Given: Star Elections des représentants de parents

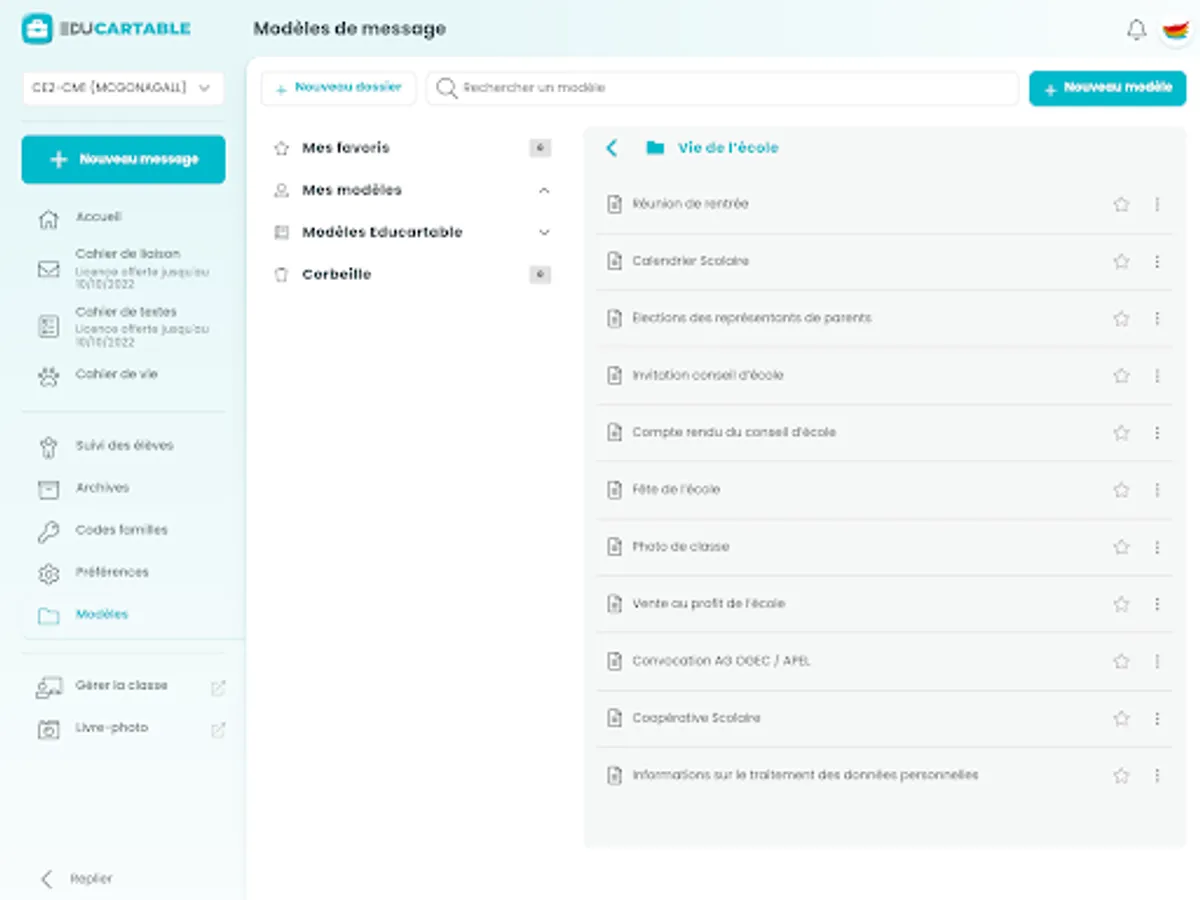Looking at the screenshot, I should [1121, 318].
